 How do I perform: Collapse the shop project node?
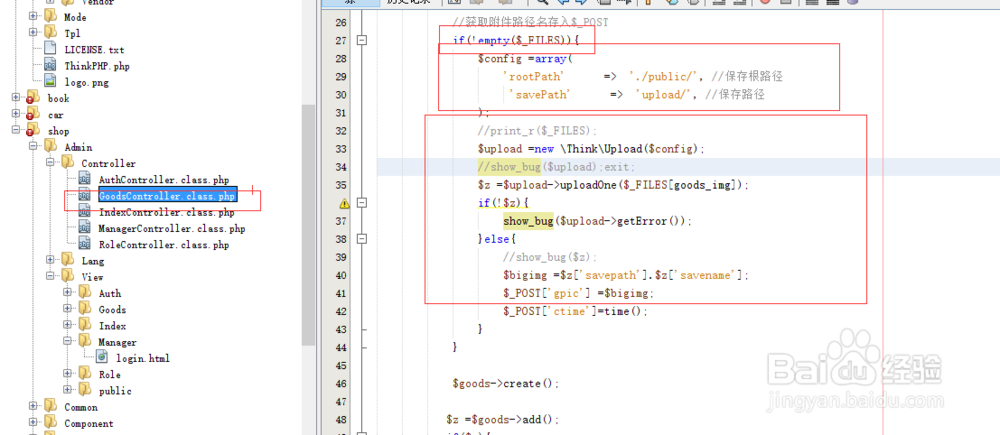pos(16,131)
